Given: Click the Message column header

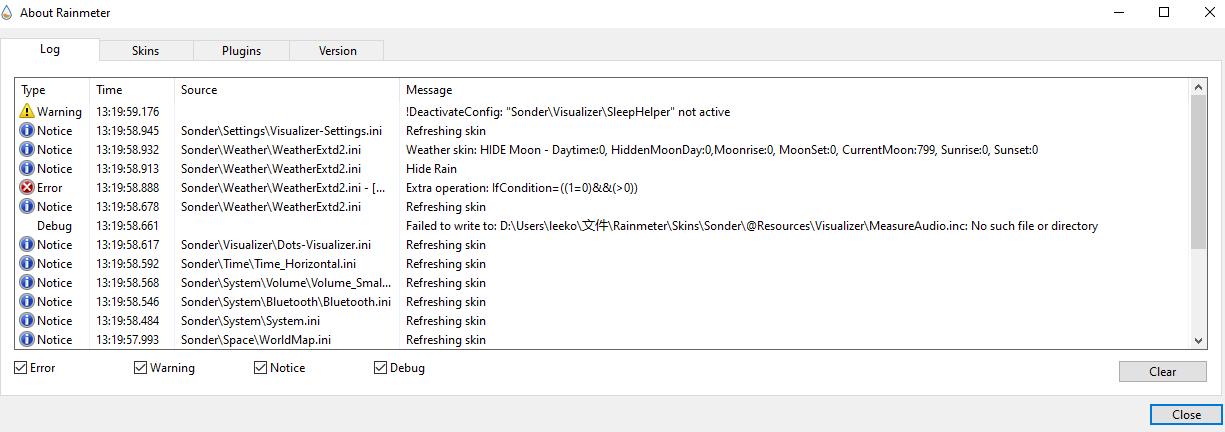Looking at the screenshot, I should tap(795, 90).
